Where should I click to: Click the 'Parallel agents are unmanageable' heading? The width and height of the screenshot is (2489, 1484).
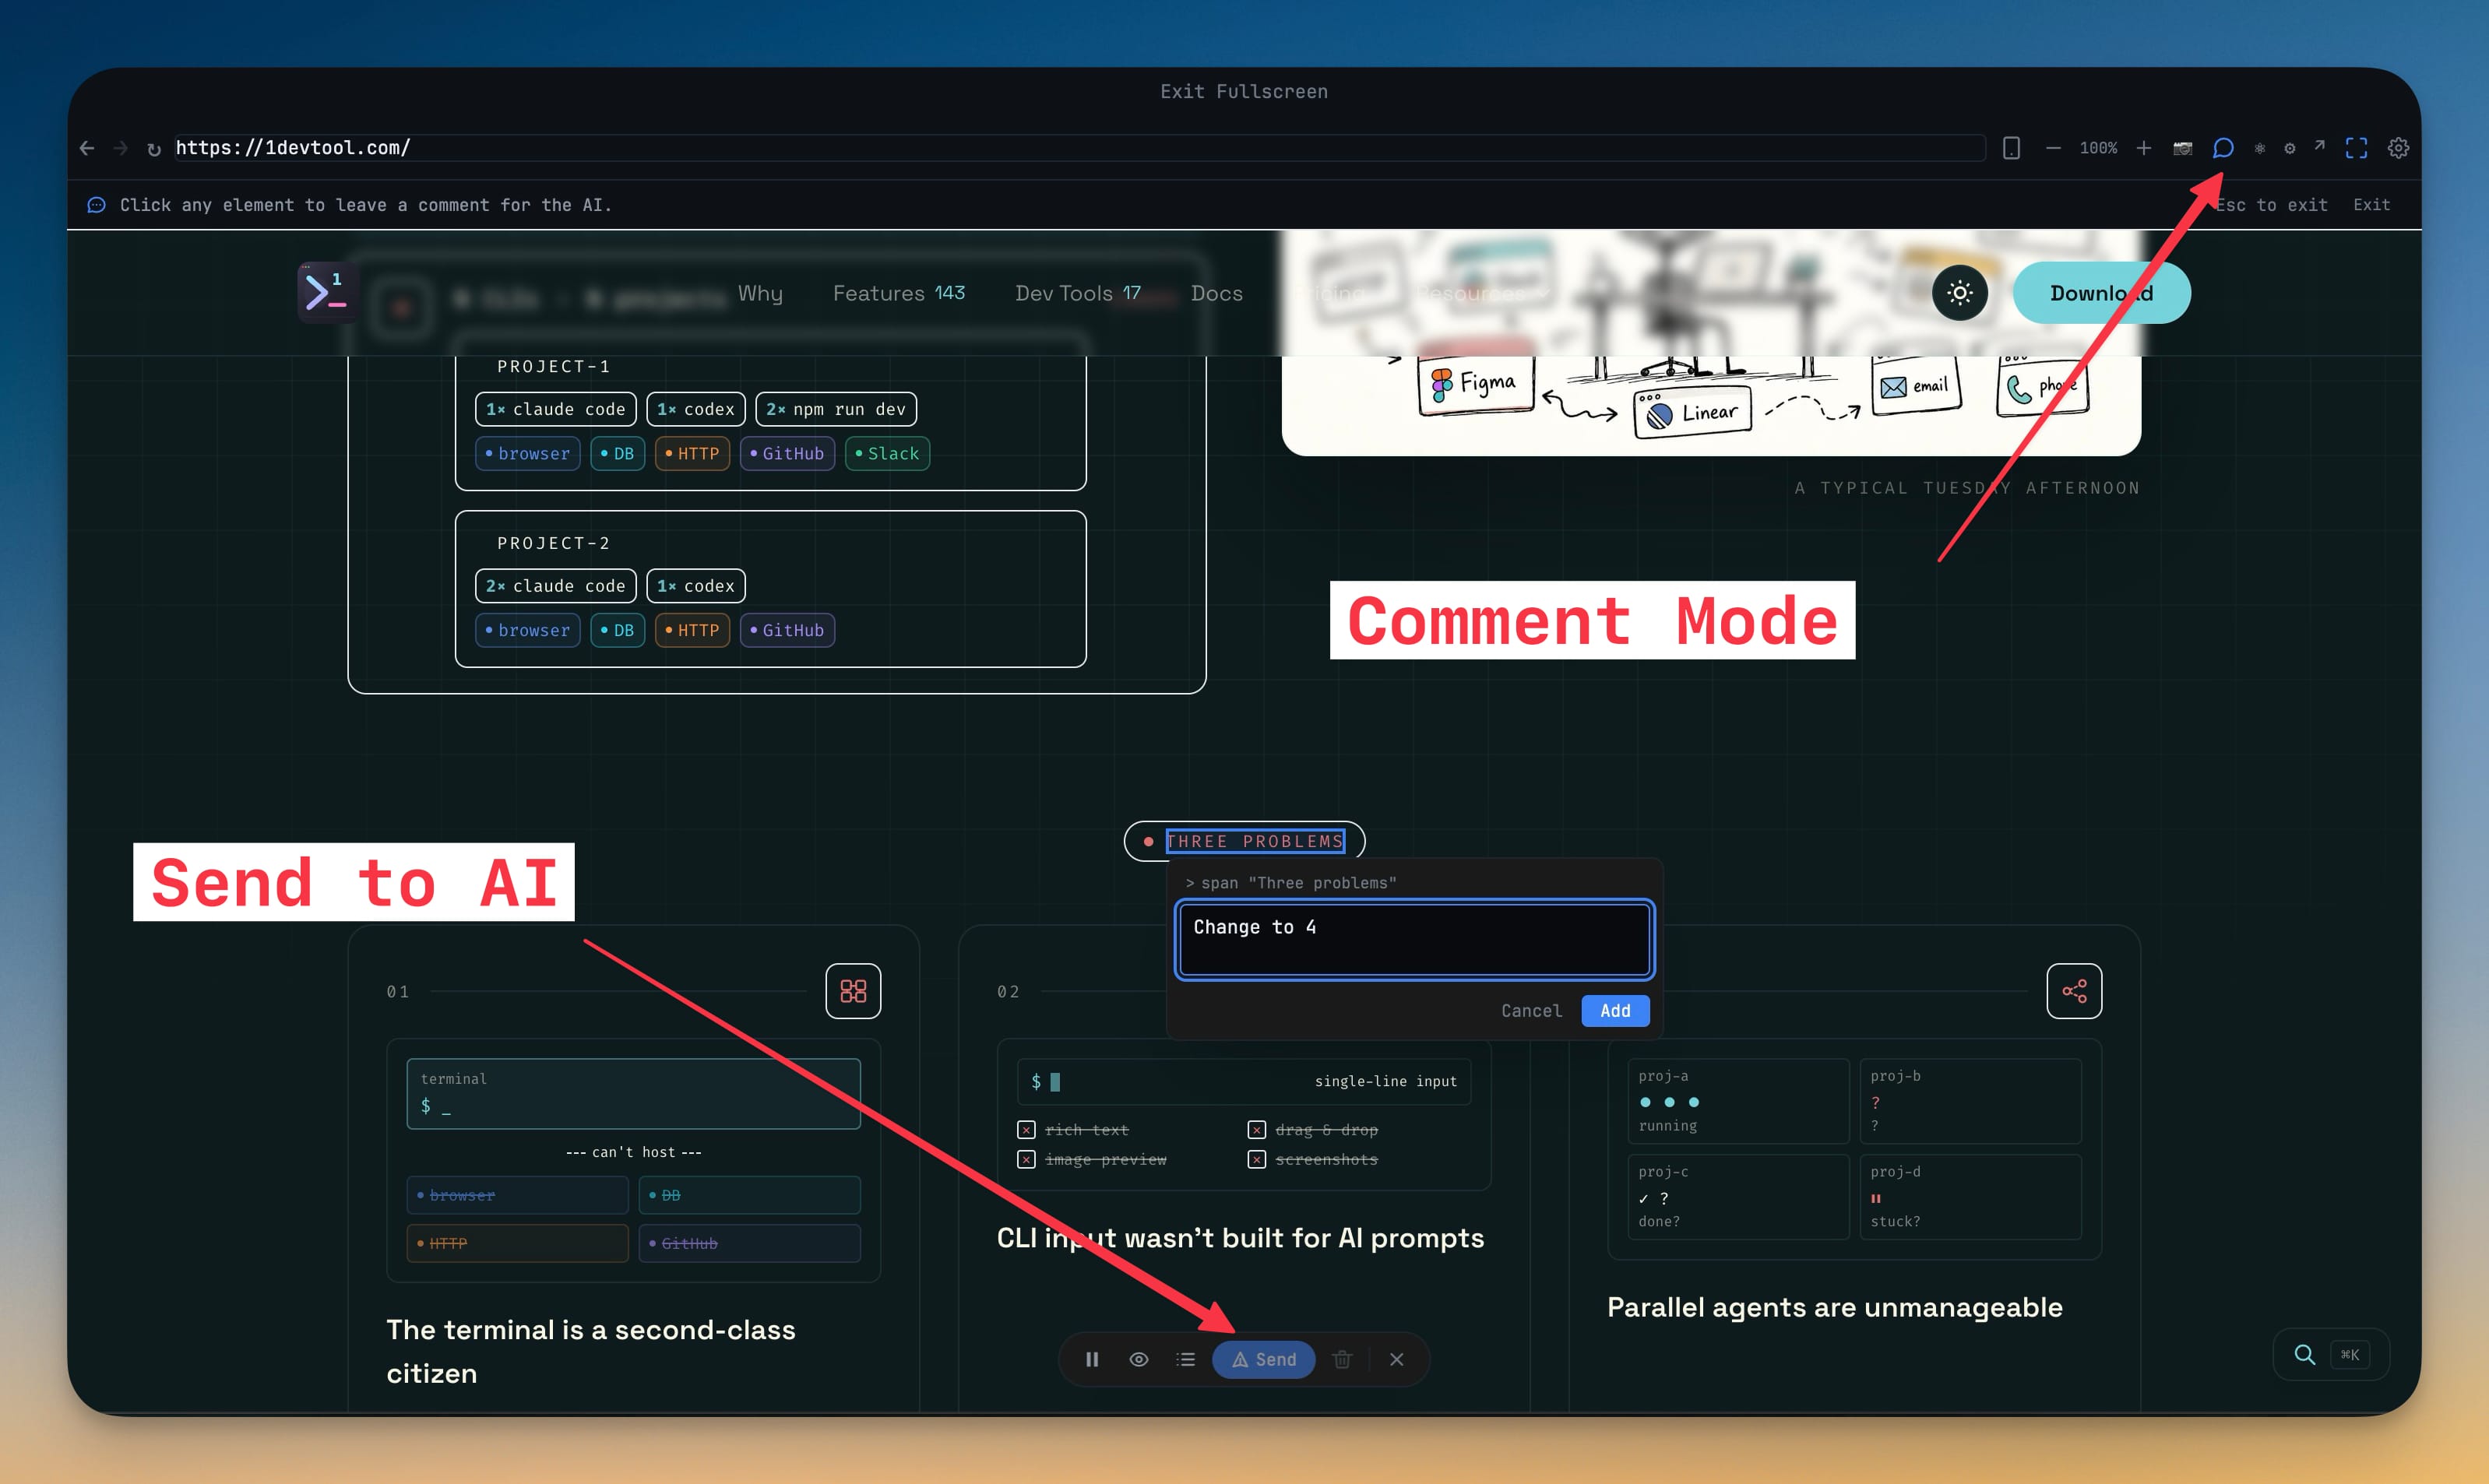pyautogui.click(x=1834, y=1307)
